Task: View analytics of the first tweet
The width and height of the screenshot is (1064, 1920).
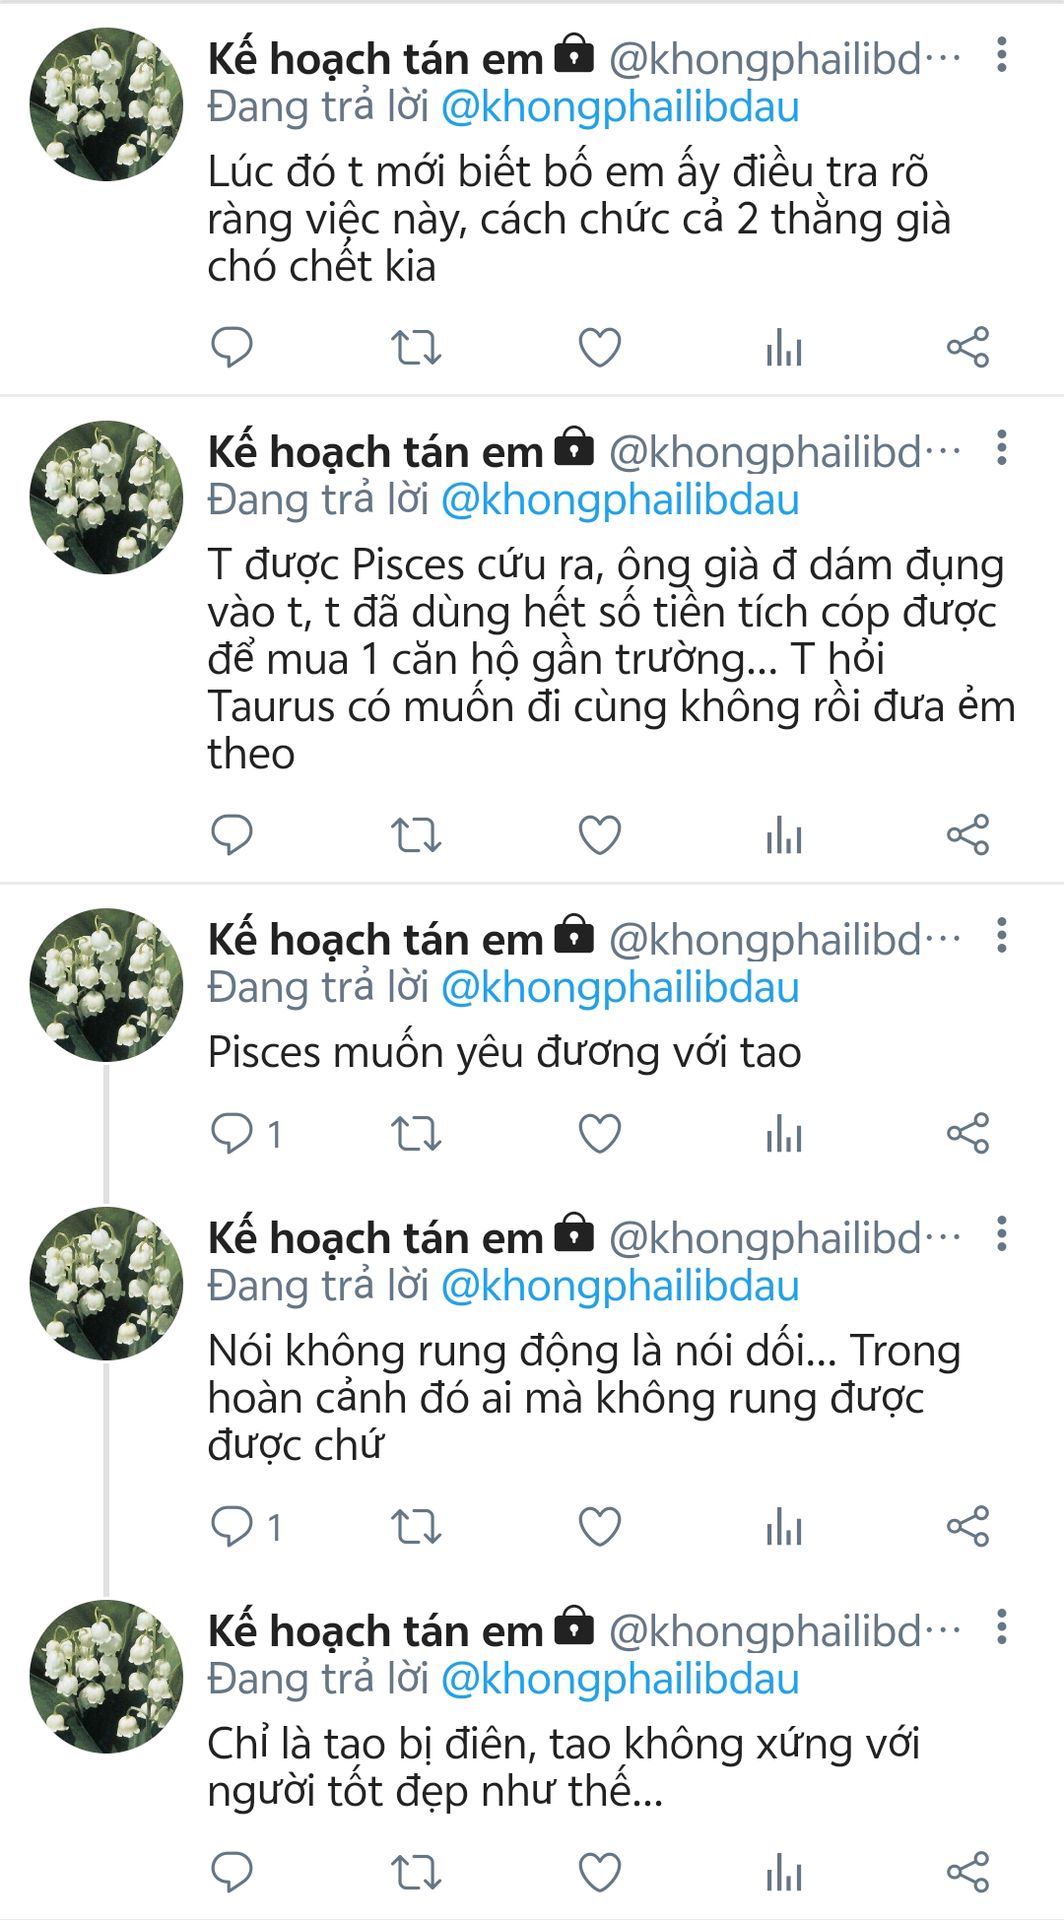Action: point(784,347)
